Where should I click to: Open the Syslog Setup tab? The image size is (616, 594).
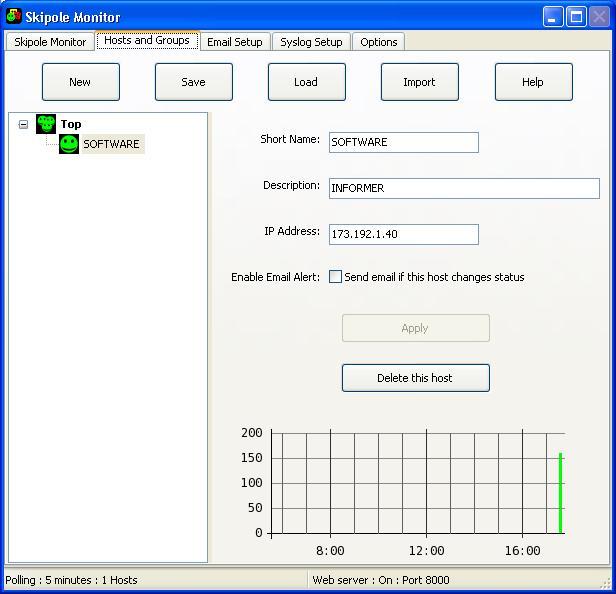311,42
